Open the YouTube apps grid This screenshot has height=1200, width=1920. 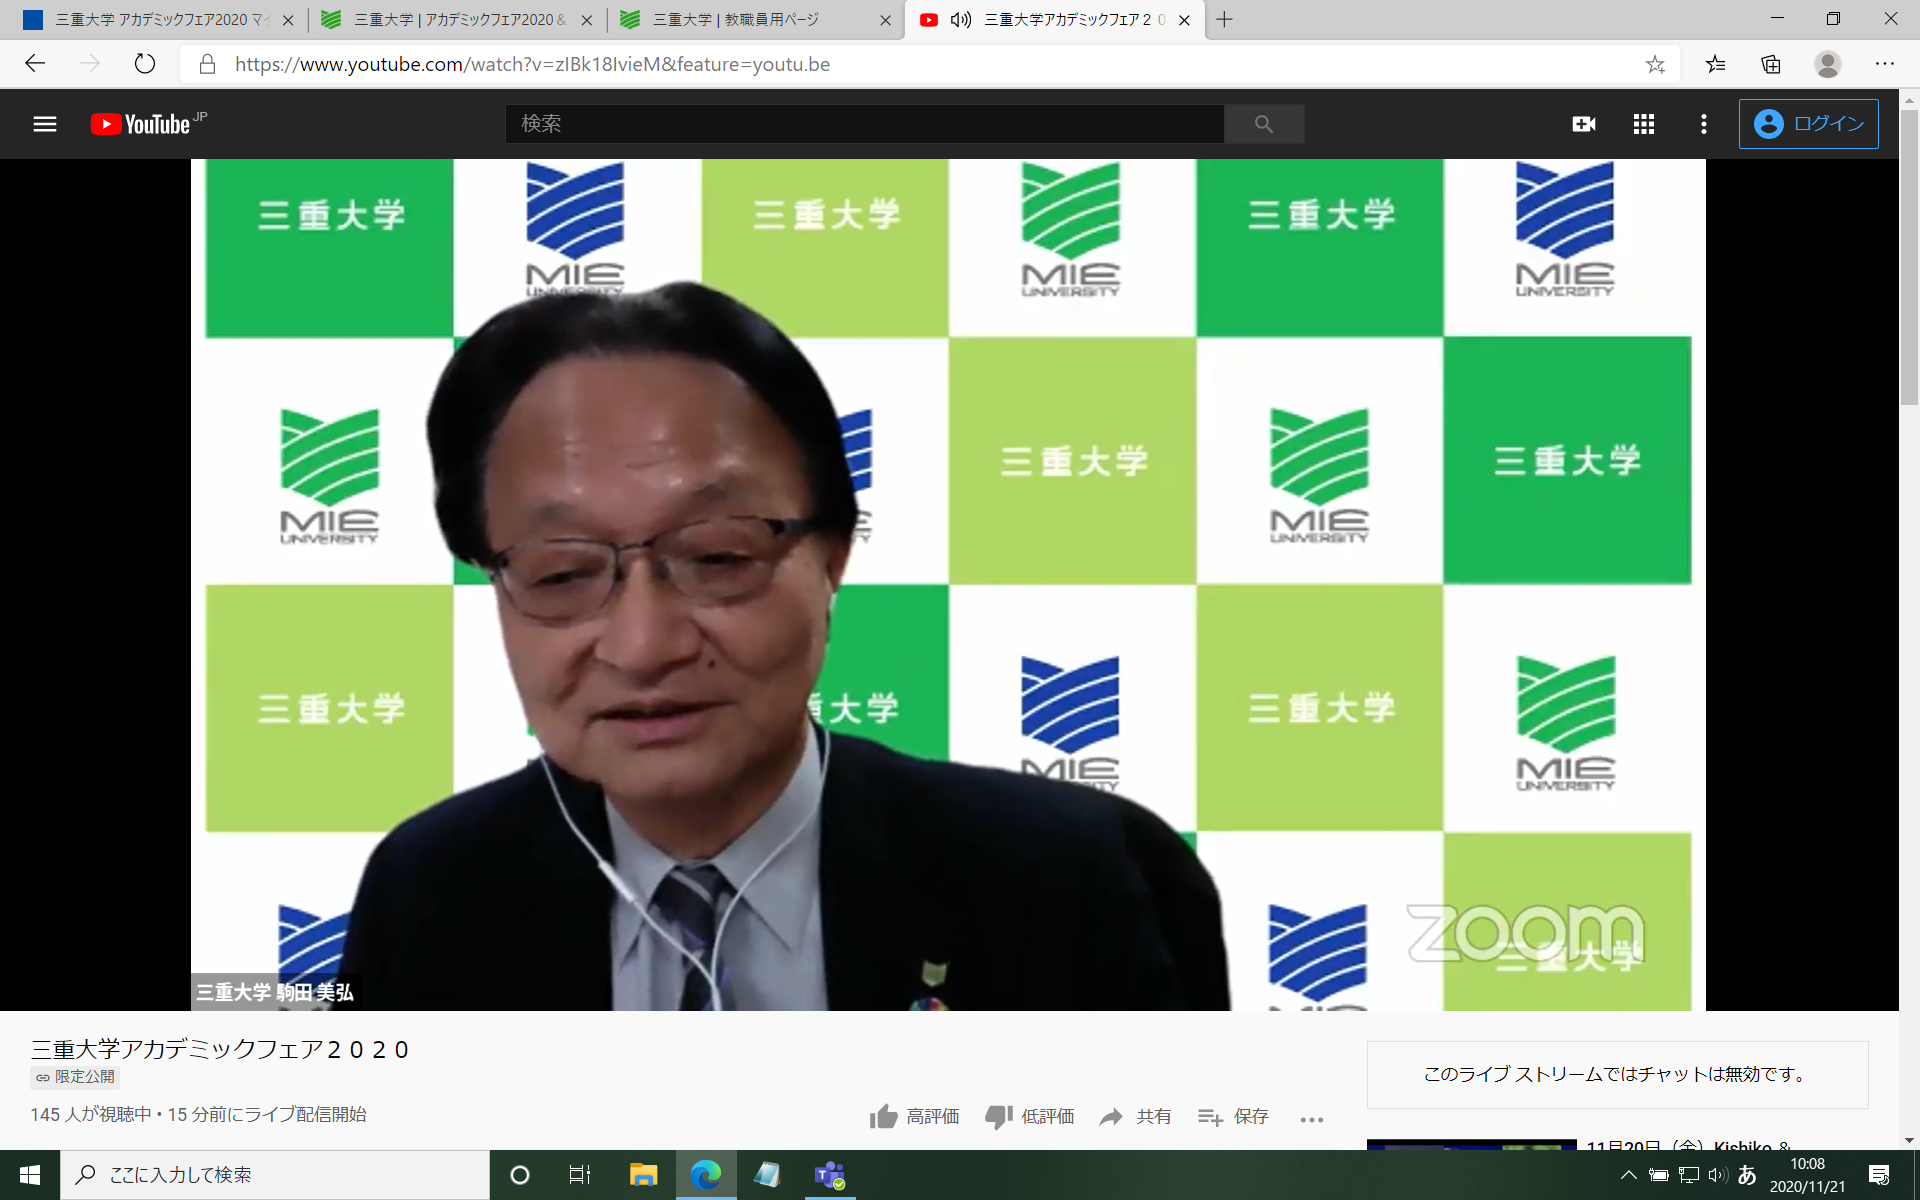pyautogui.click(x=1644, y=124)
